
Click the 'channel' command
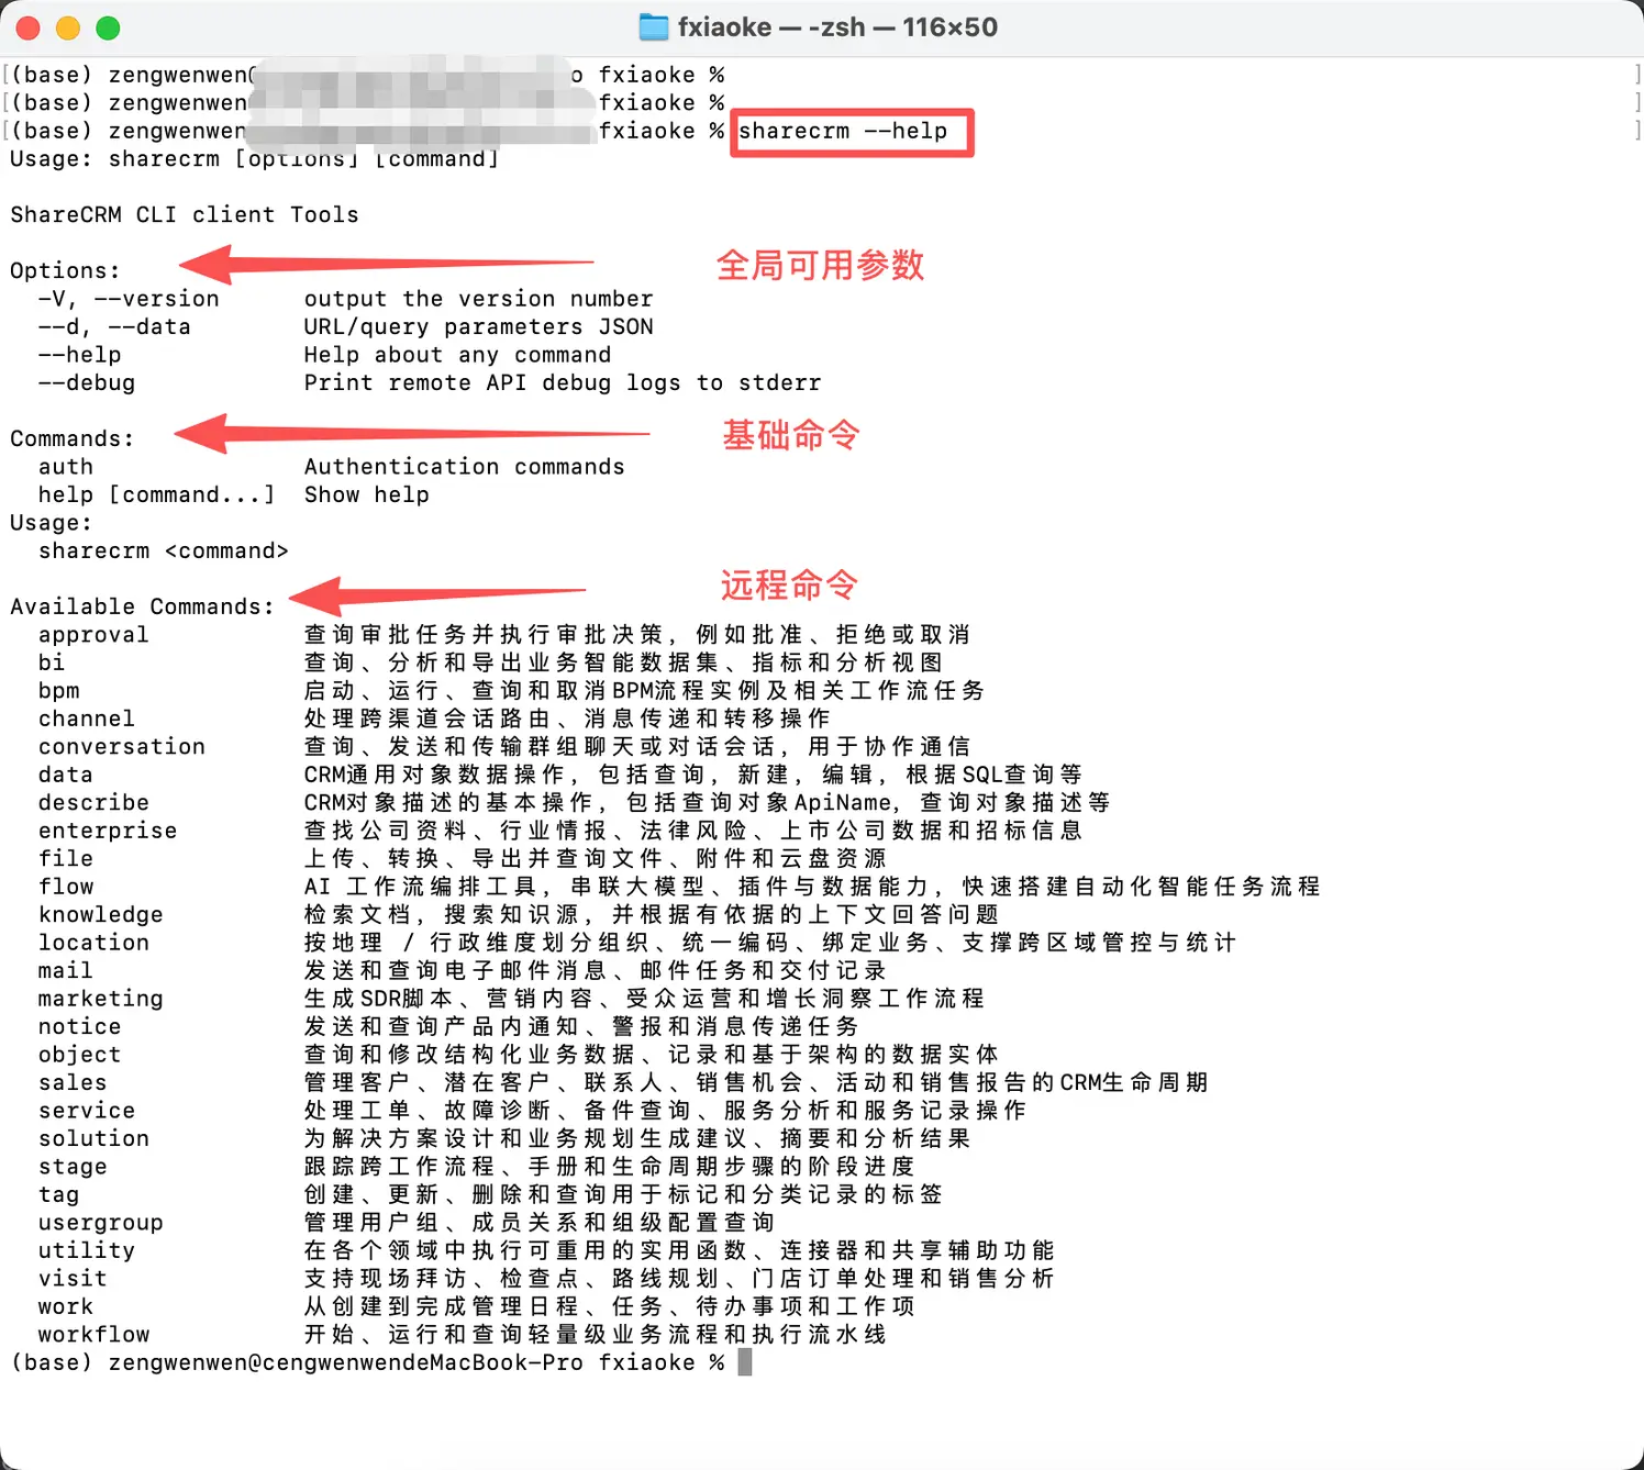point(87,719)
